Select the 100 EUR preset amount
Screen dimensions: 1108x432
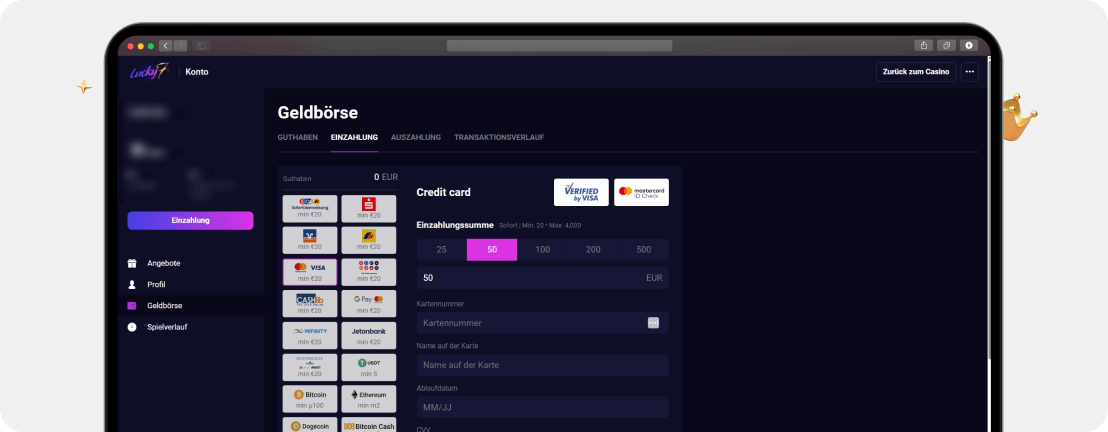click(542, 249)
